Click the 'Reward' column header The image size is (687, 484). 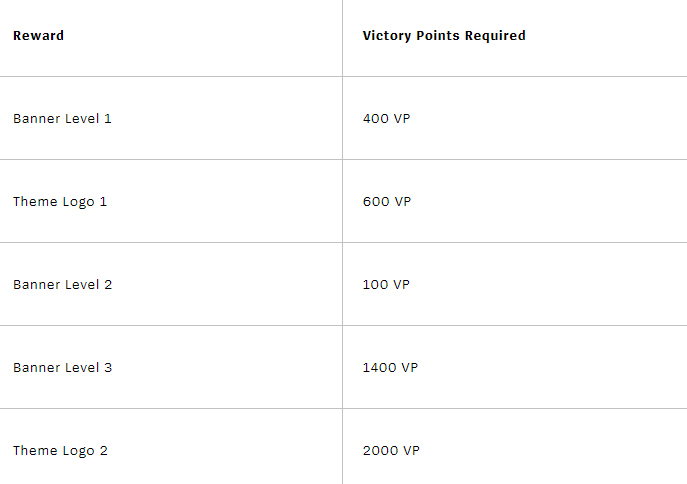[x=38, y=36]
